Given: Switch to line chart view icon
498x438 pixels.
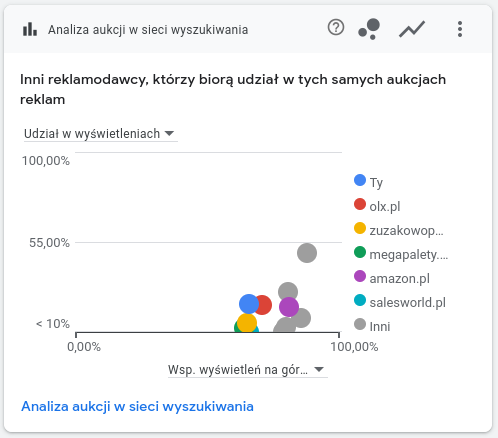Looking at the screenshot, I should [x=412, y=29].
